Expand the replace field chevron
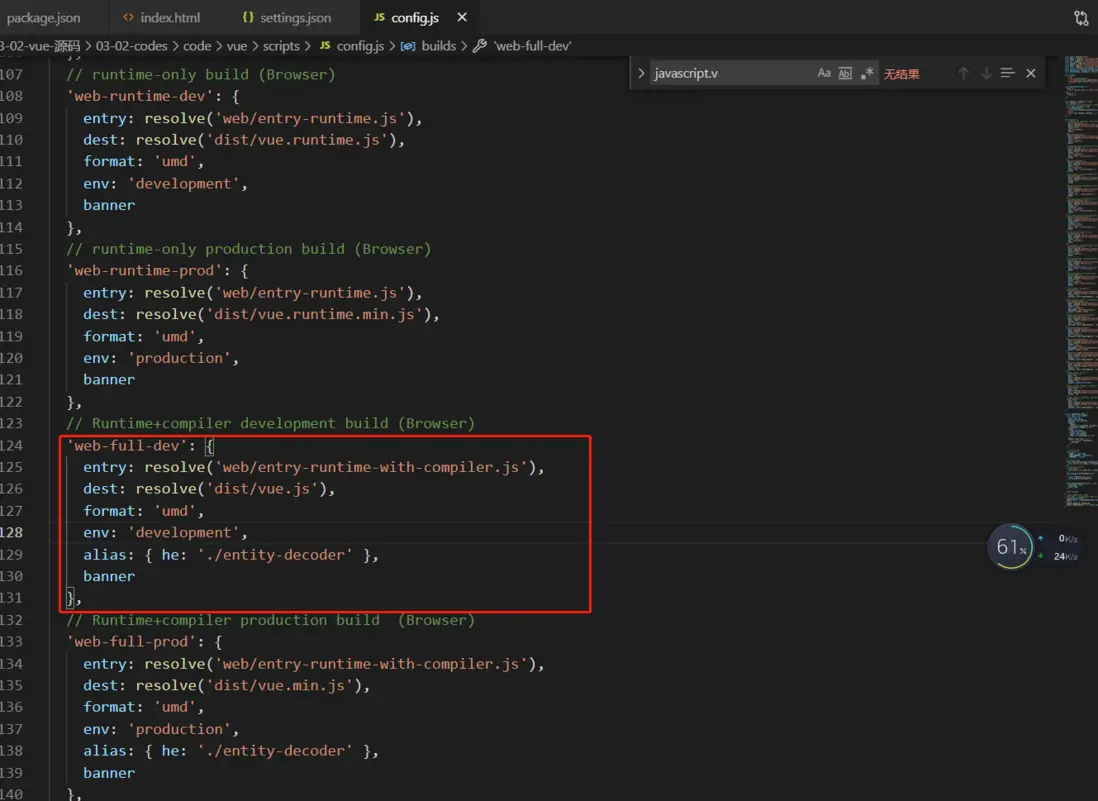The height and width of the screenshot is (801, 1098). (x=641, y=73)
